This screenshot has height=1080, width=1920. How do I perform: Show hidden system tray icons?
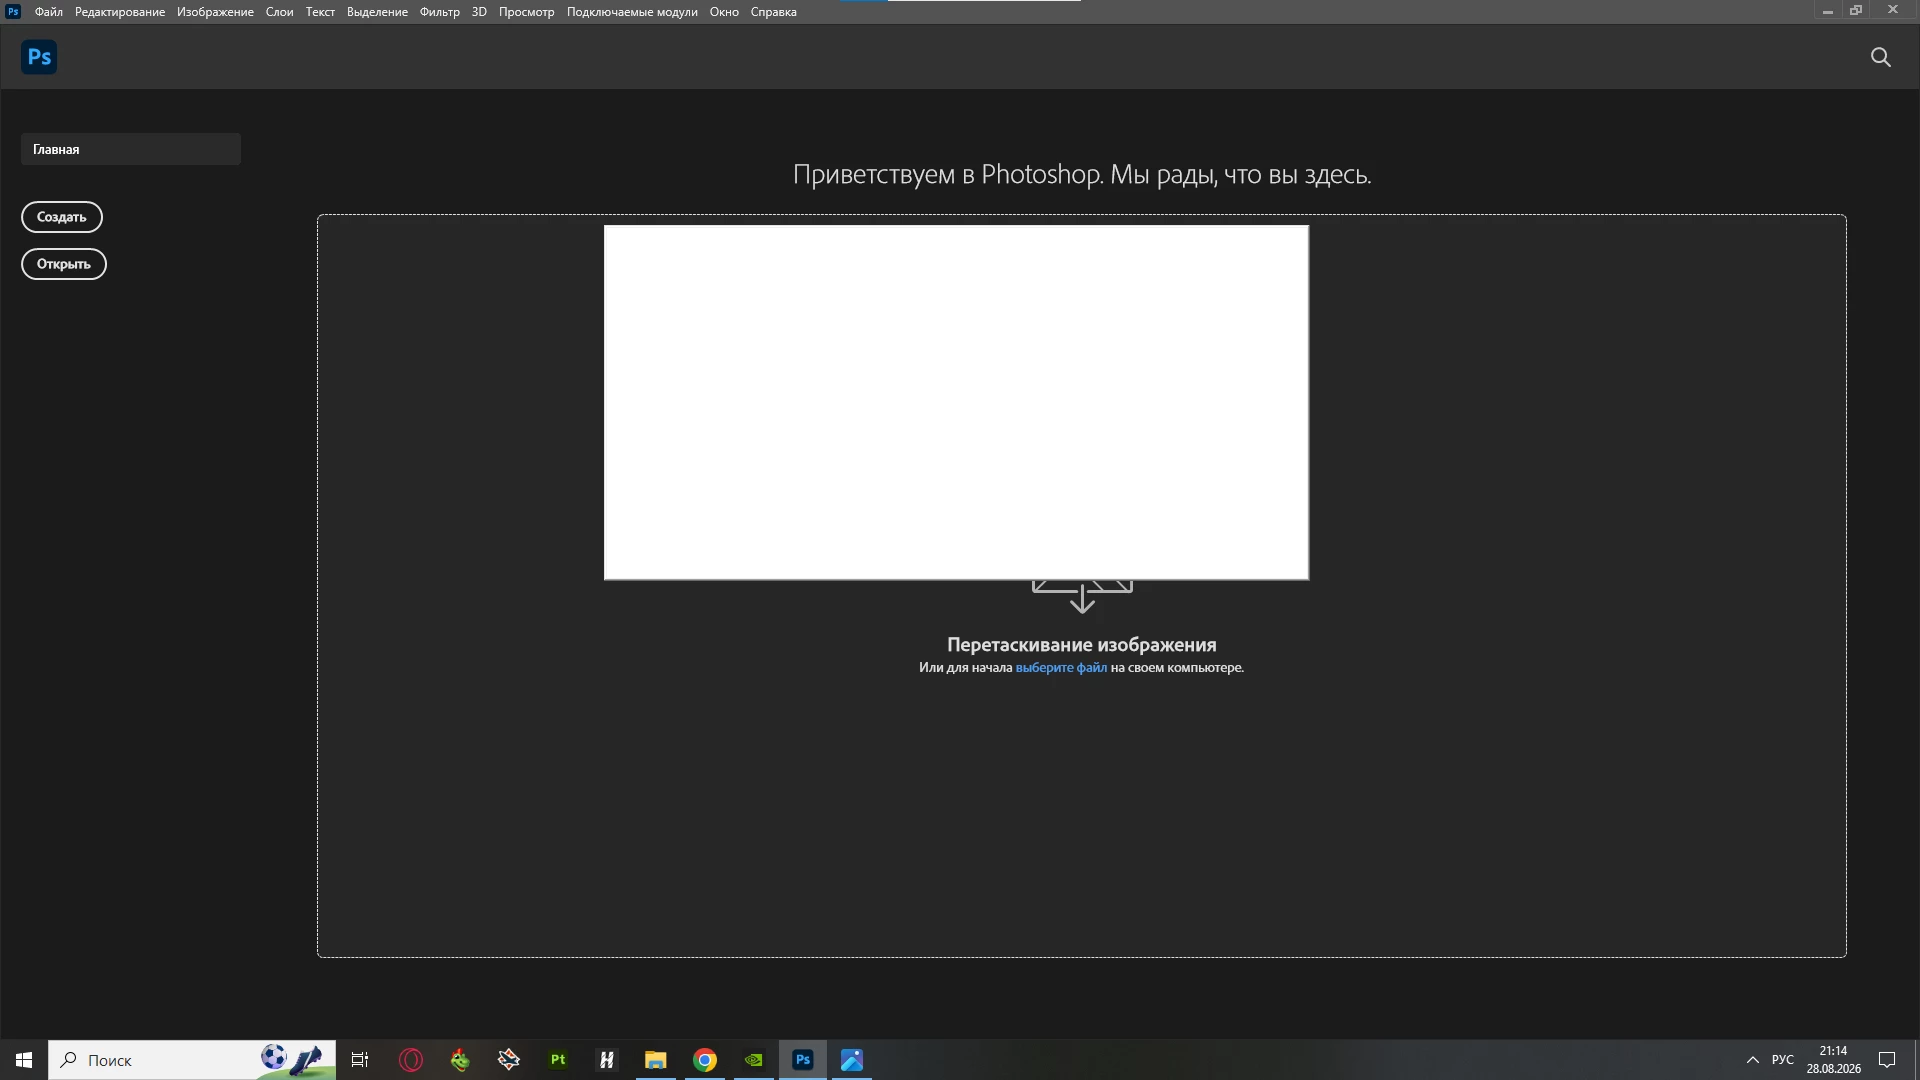click(1752, 1060)
